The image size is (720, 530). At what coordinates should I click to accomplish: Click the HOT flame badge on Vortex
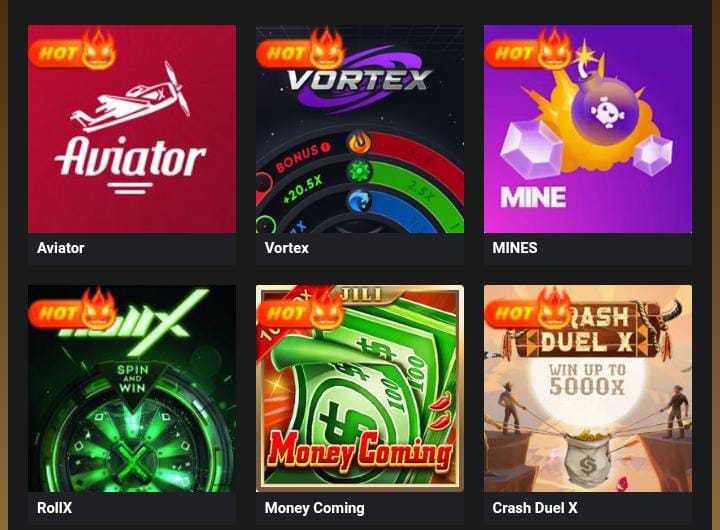[300, 49]
